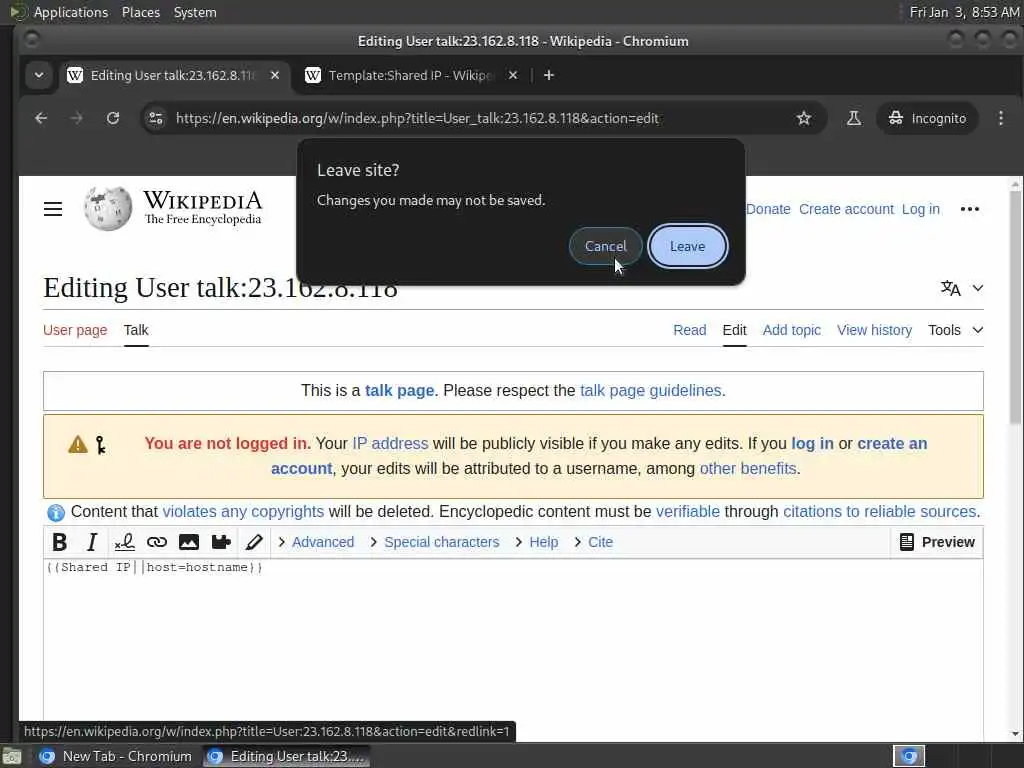Click the Create account link
This screenshot has height=768, width=1024.
click(x=846, y=209)
